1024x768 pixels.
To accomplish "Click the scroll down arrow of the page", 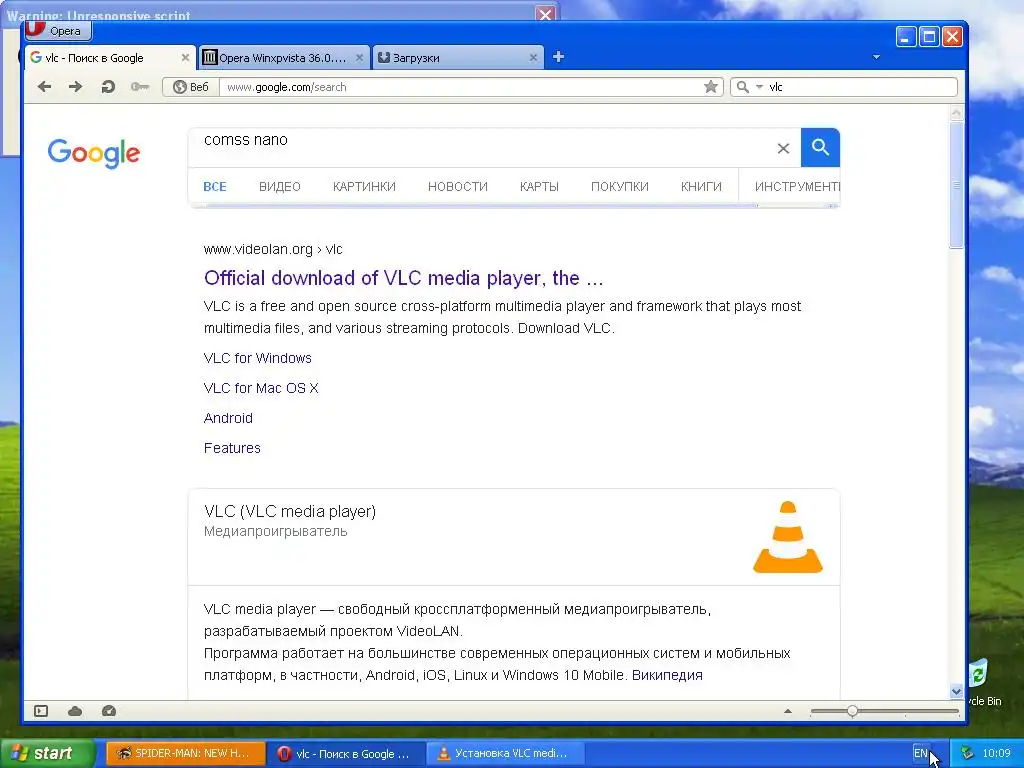I will (x=956, y=691).
